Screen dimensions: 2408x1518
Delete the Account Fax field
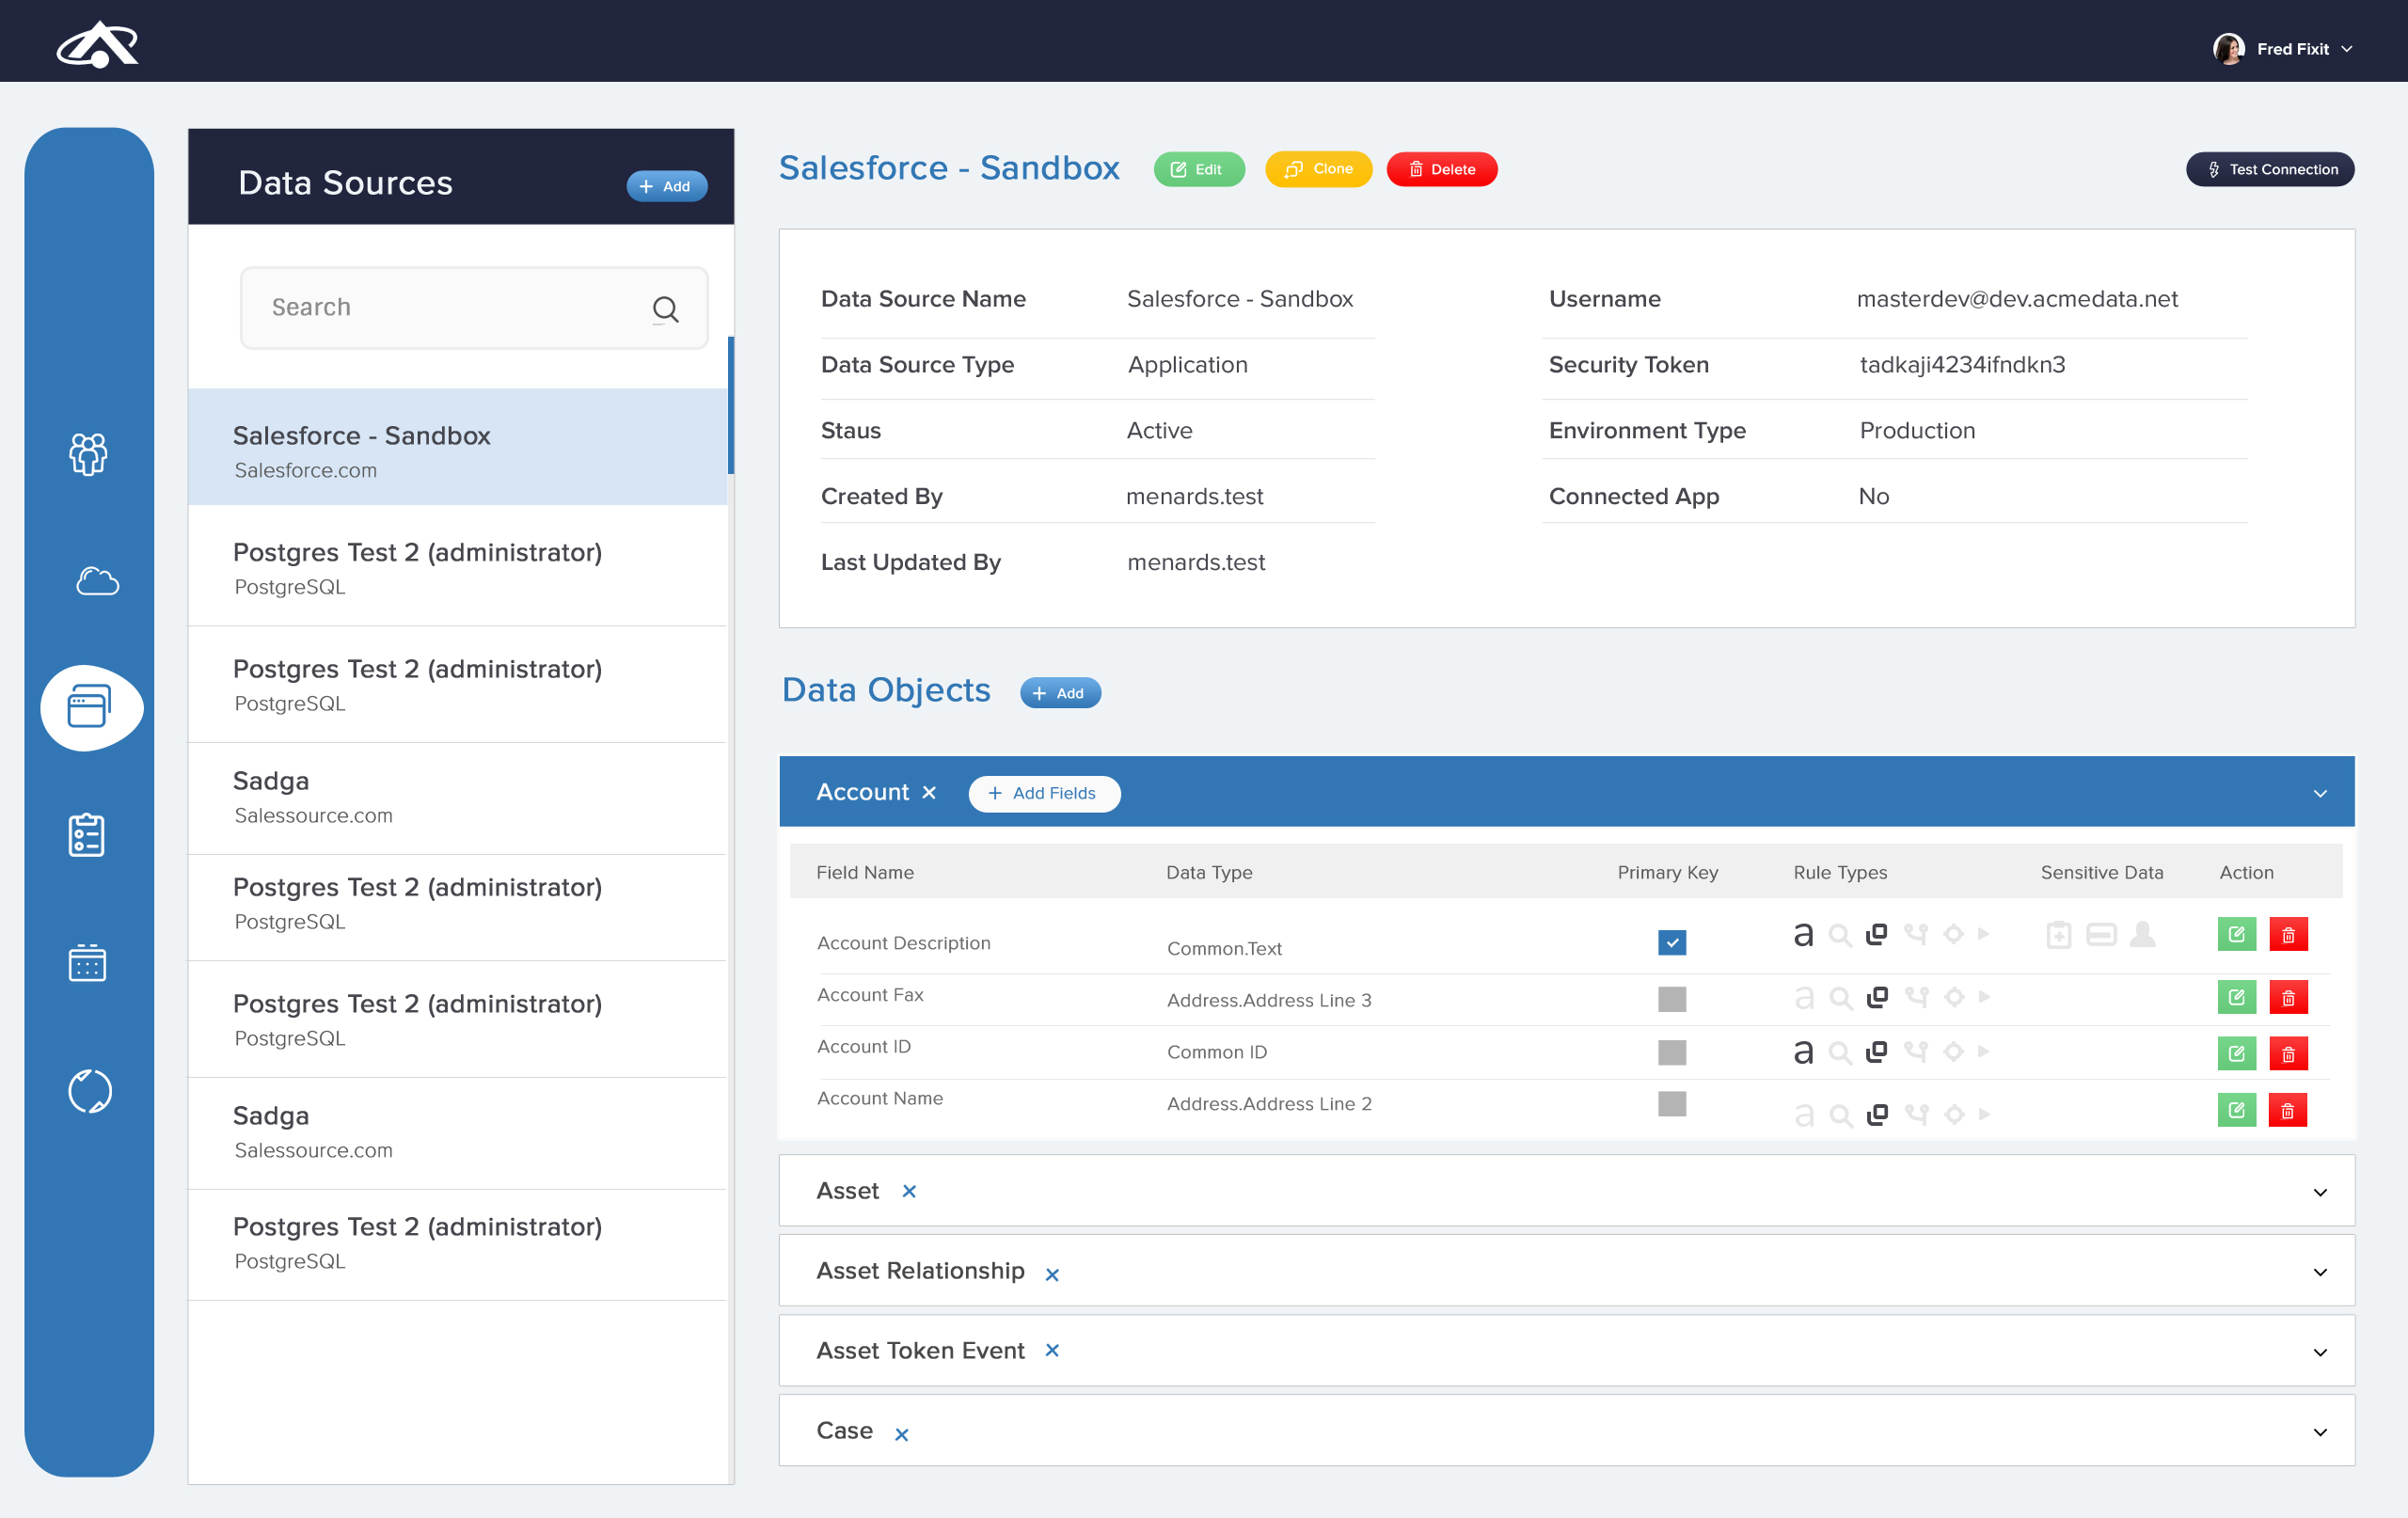[2288, 997]
